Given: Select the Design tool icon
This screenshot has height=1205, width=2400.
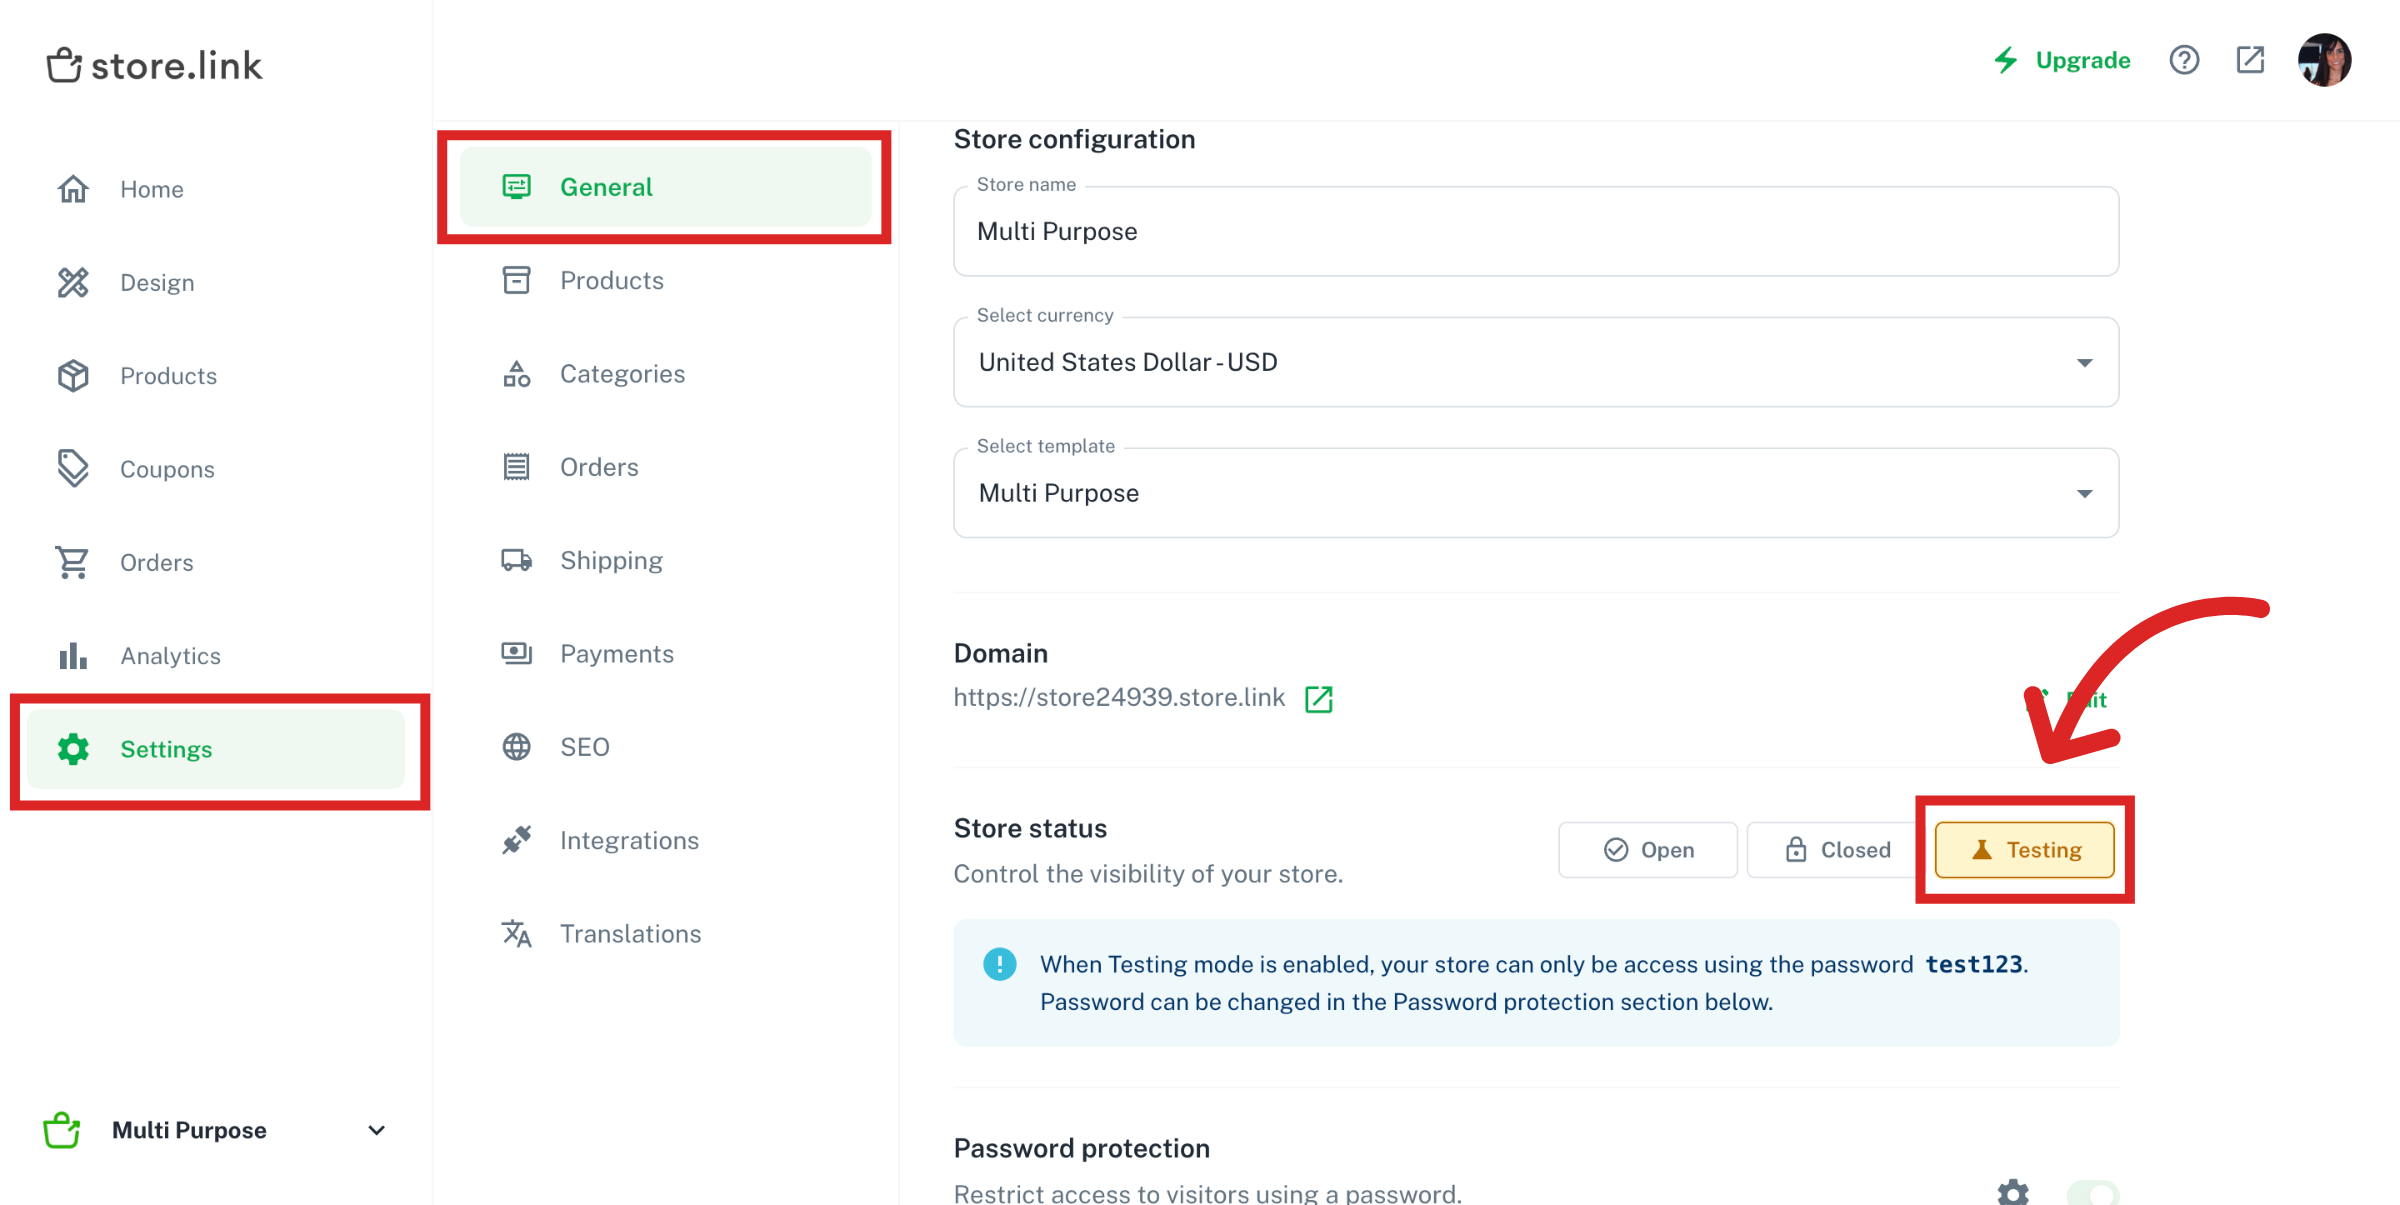Looking at the screenshot, I should pyautogui.click(x=74, y=282).
